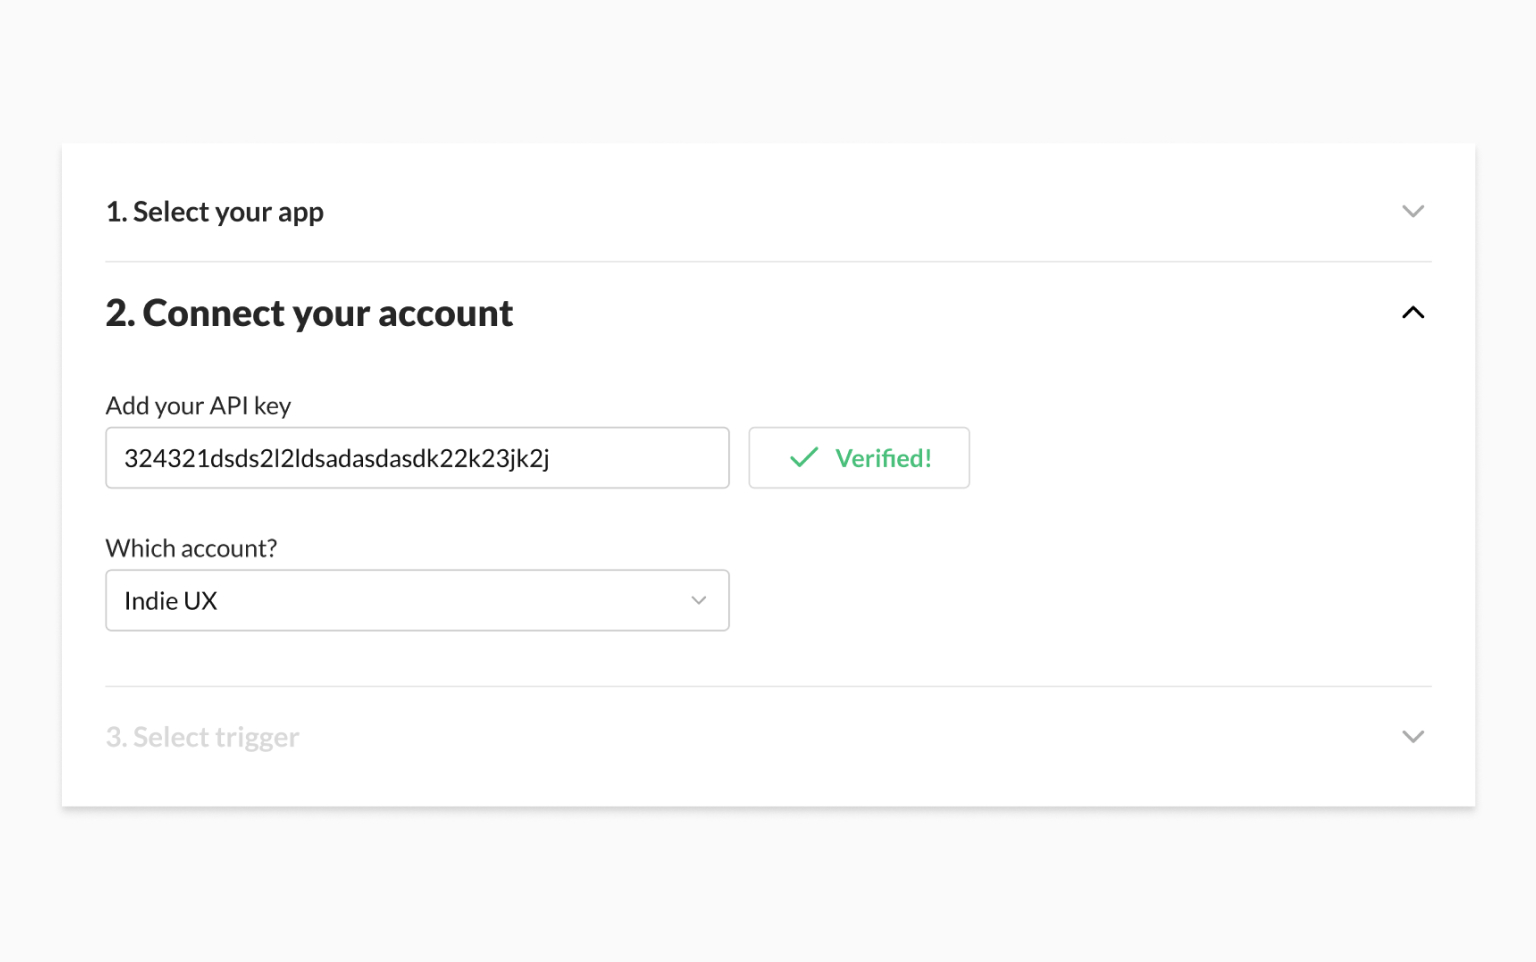
Task: Click the blank card area right of the Verified! button
Action: point(1200,458)
